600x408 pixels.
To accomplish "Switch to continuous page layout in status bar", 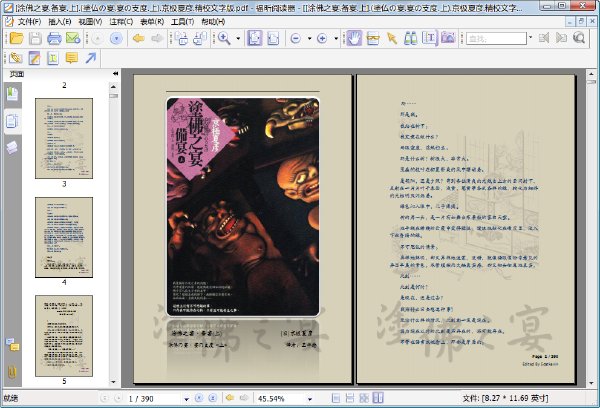I will [x=350, y=398].
